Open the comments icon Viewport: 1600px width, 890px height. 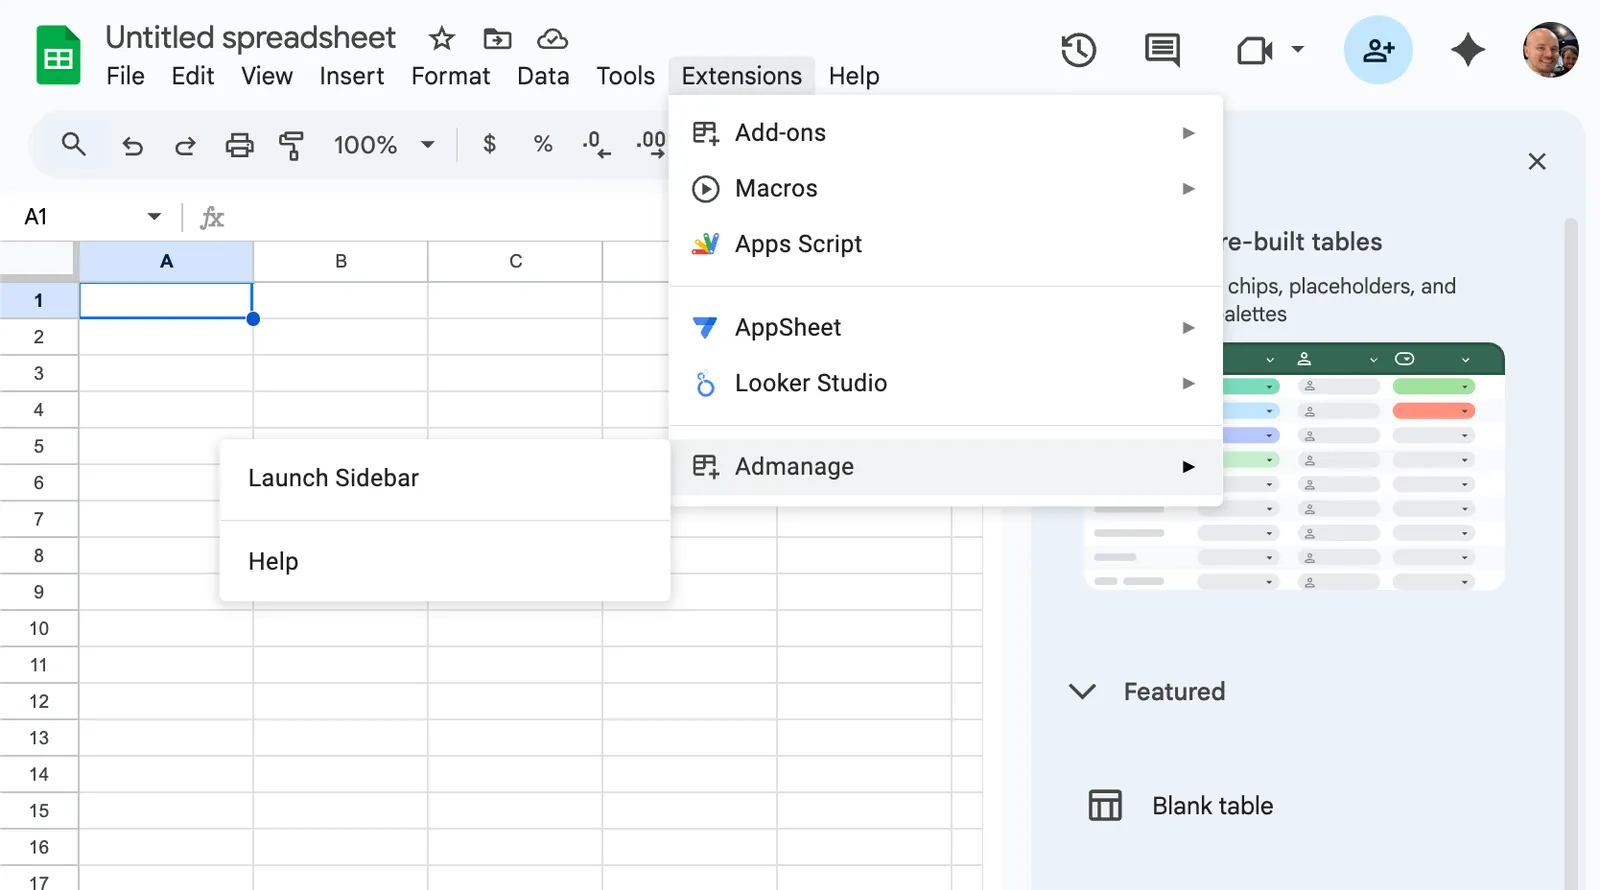[x=1162, y=50]
